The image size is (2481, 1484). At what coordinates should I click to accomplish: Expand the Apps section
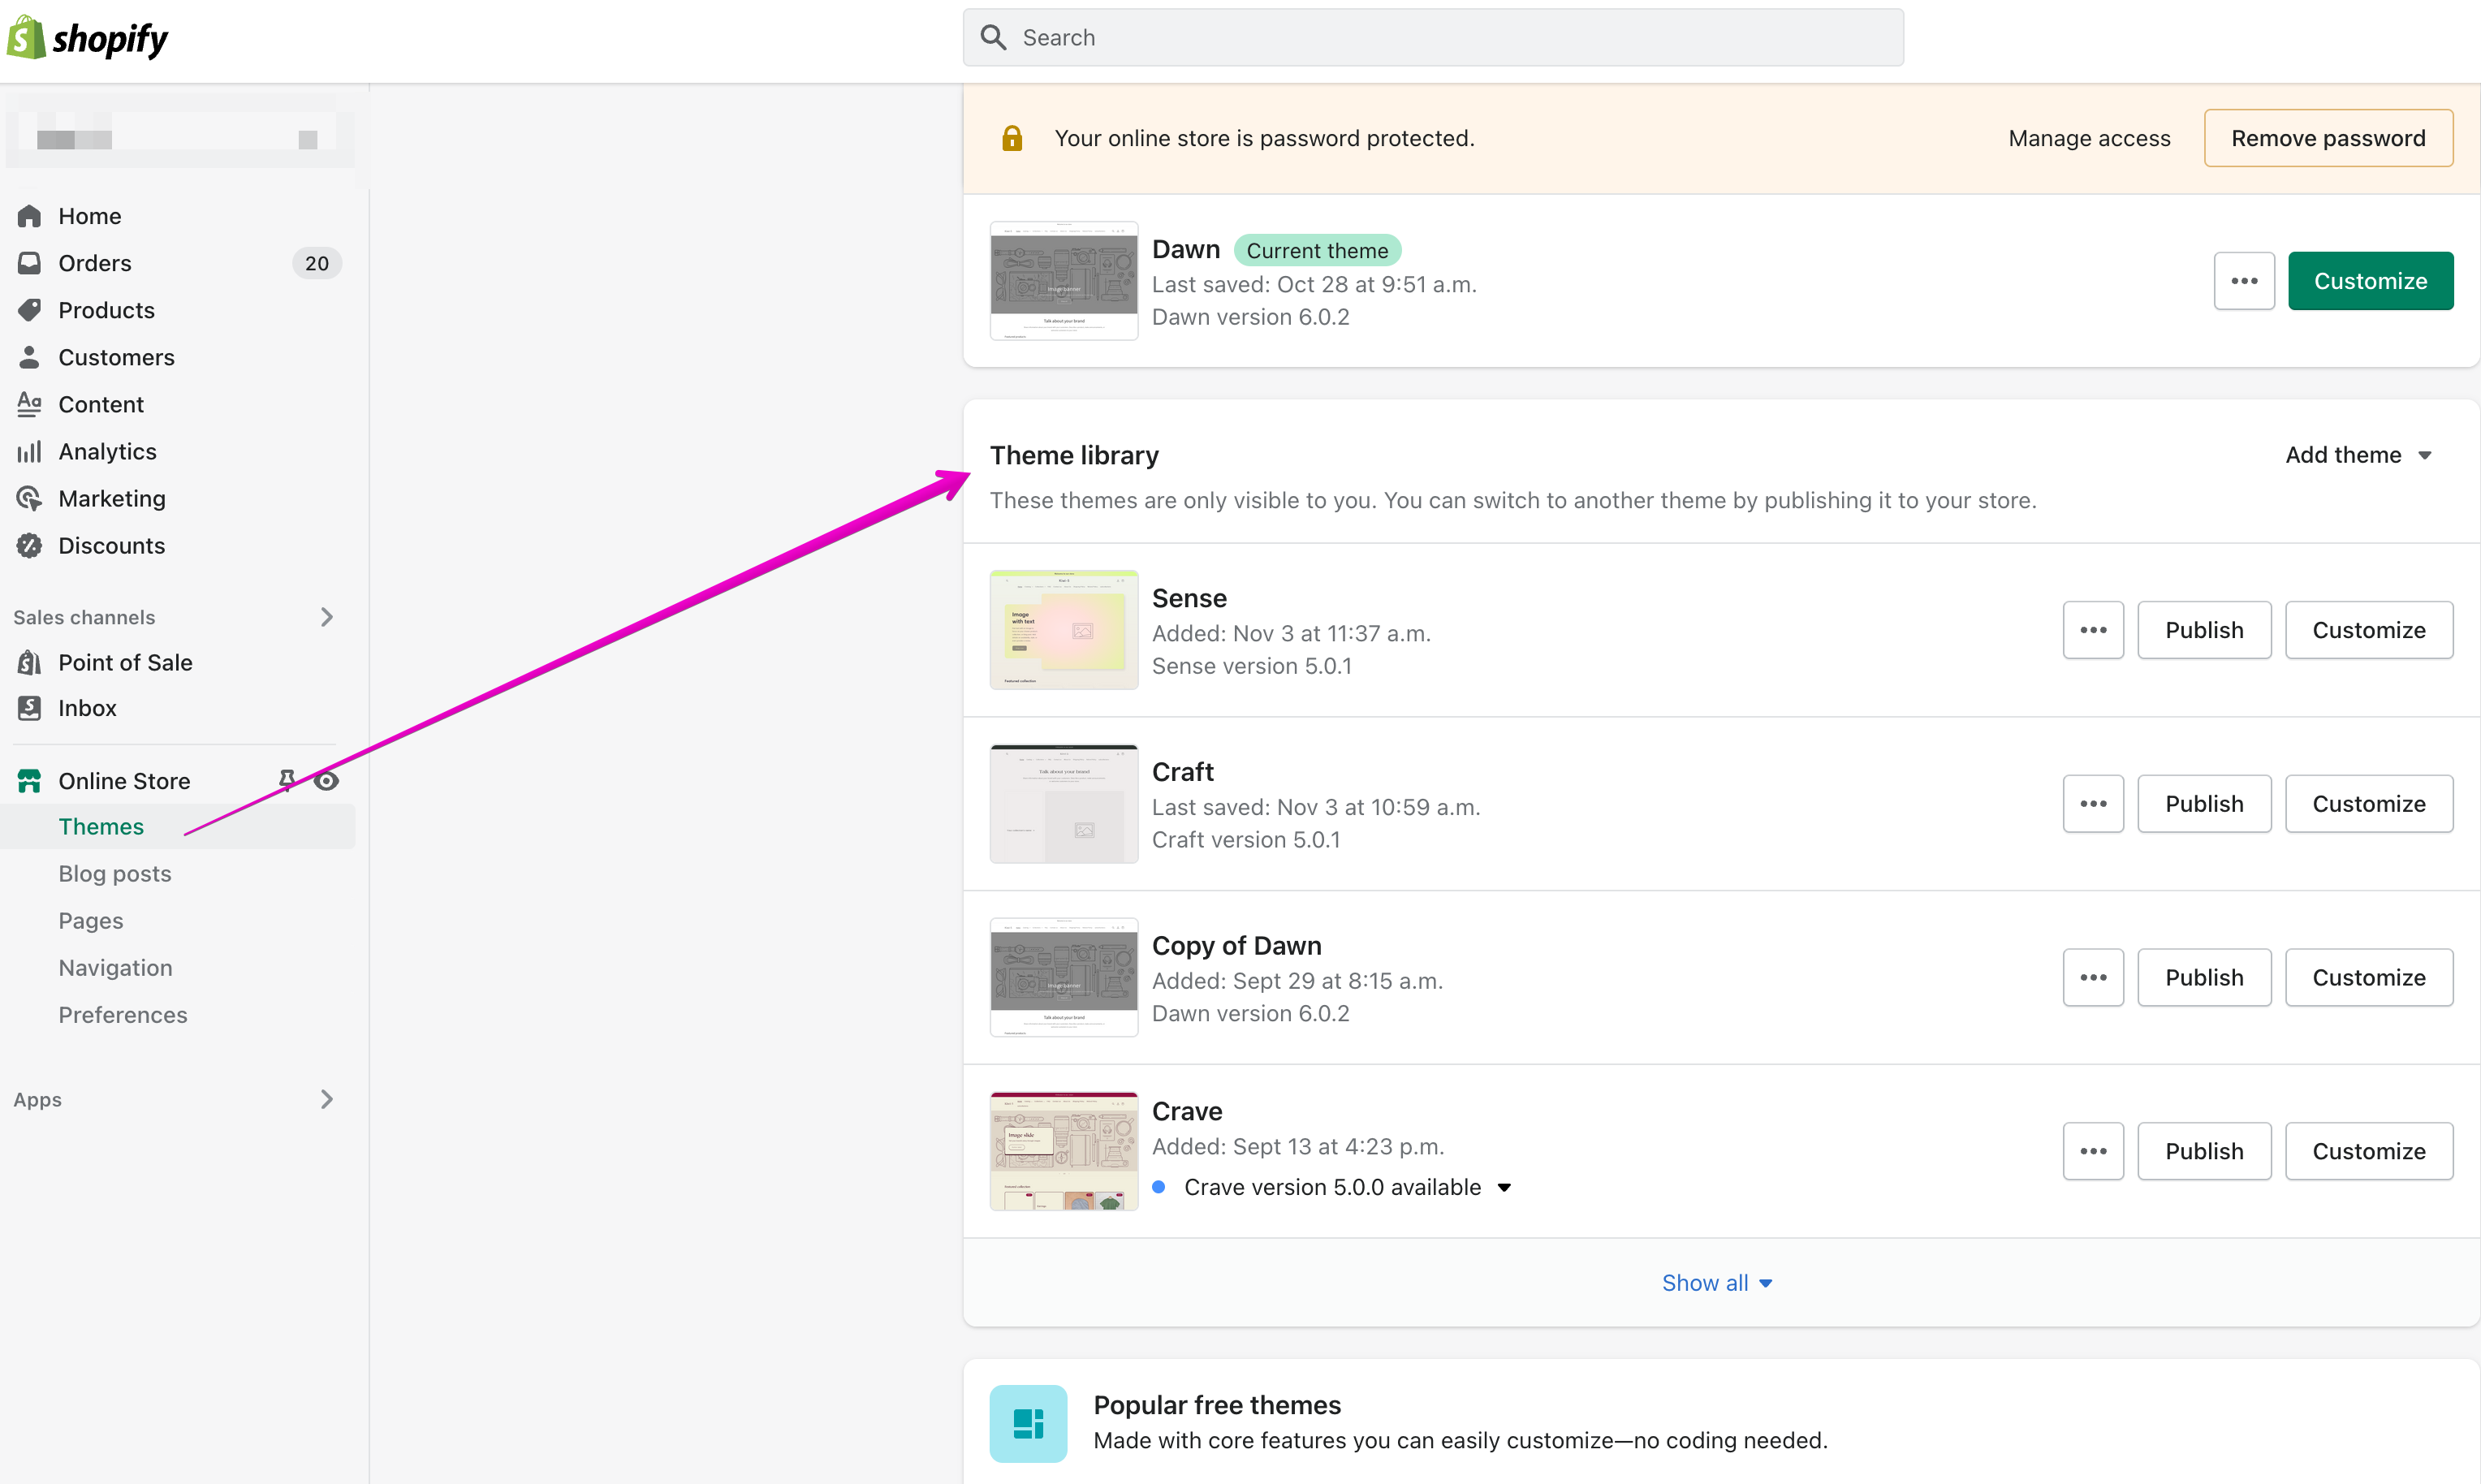(x=326, y=1099)
